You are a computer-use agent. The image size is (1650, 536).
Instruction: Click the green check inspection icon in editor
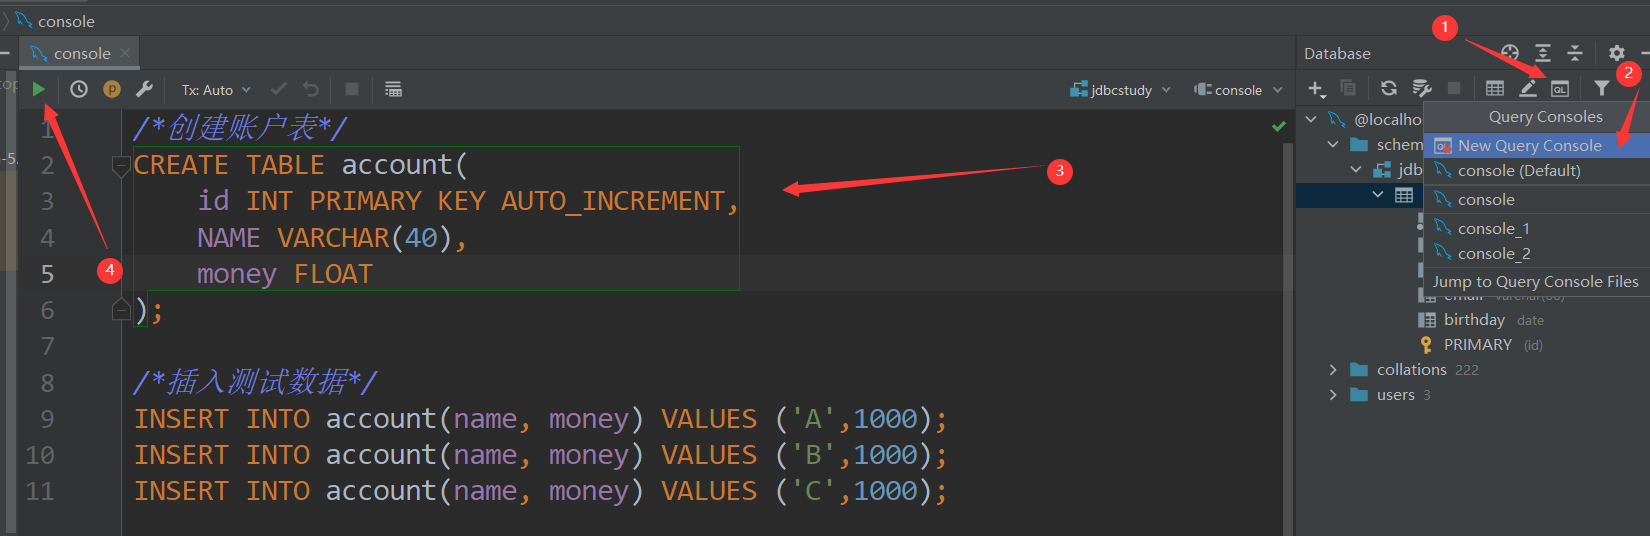point(1278,127)
